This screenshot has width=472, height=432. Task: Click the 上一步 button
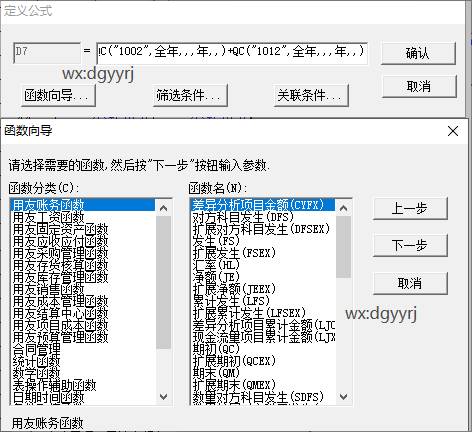point(410,209)
